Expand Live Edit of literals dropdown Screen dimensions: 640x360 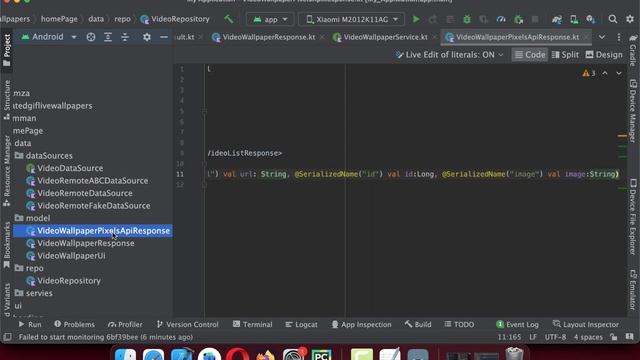pos(450,55)
